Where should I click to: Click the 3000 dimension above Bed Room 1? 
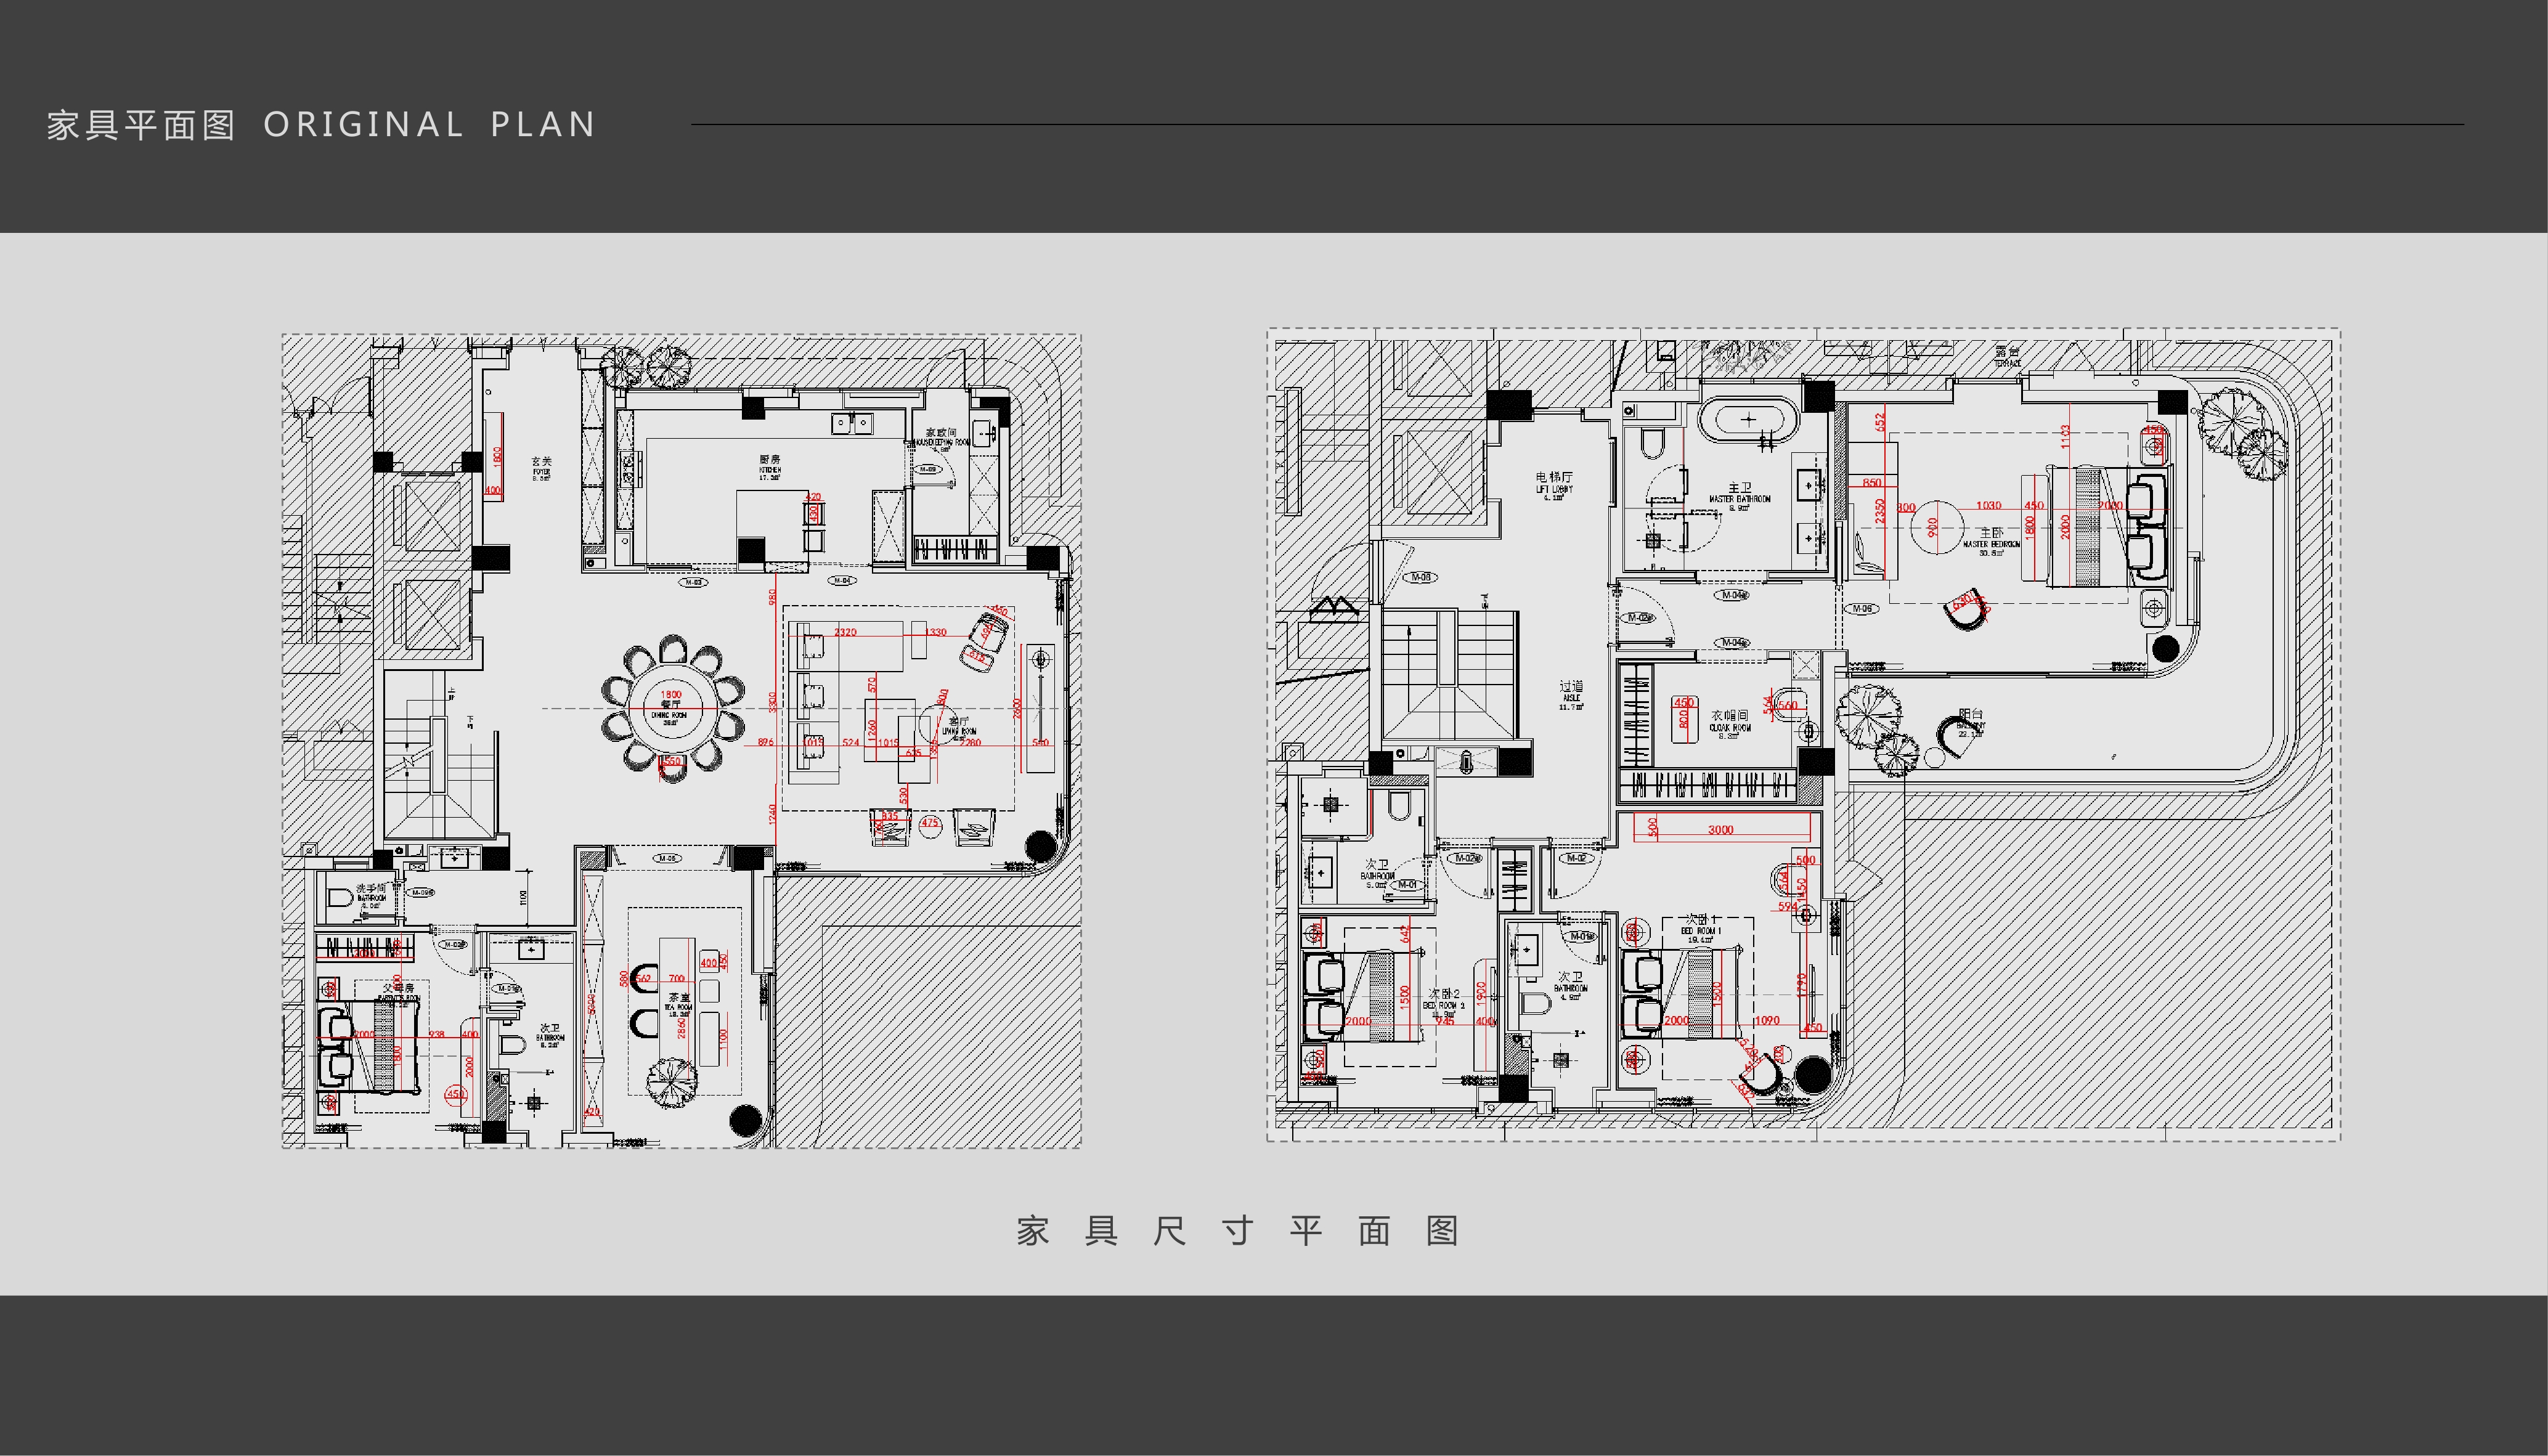pos(1720,830)
